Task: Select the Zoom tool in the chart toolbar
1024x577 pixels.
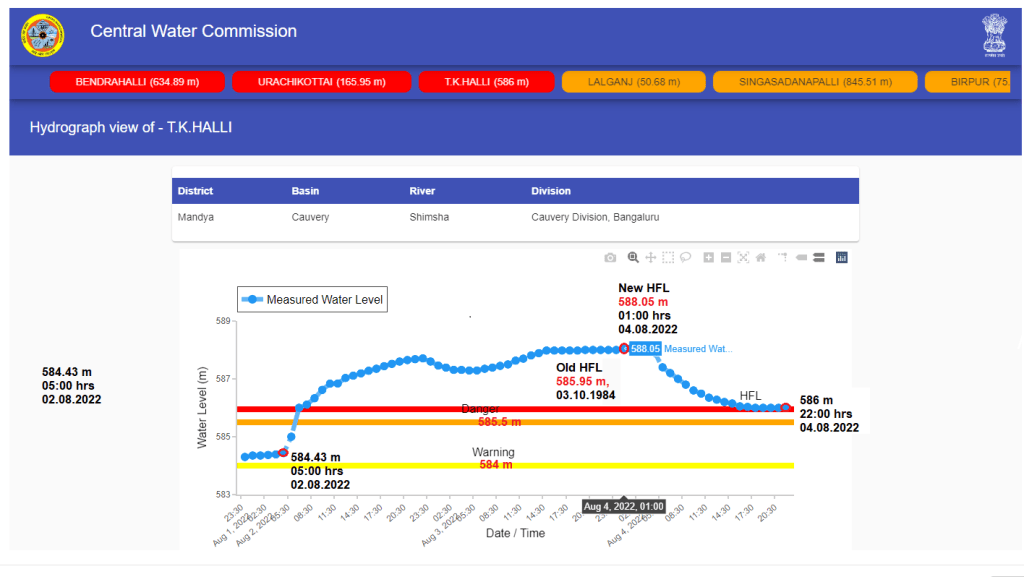Action: click(633, 257)
